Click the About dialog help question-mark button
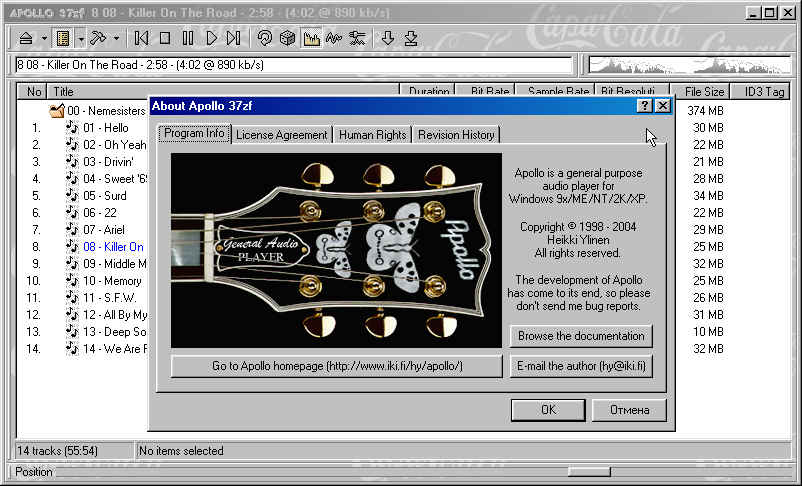 [644, 106]
